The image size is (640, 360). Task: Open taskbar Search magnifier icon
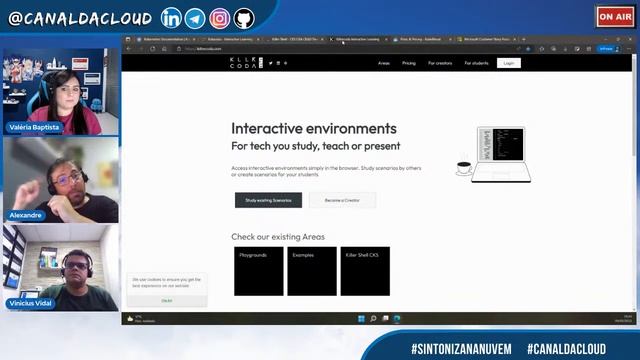pyautogui.click(x=373, y=318)
